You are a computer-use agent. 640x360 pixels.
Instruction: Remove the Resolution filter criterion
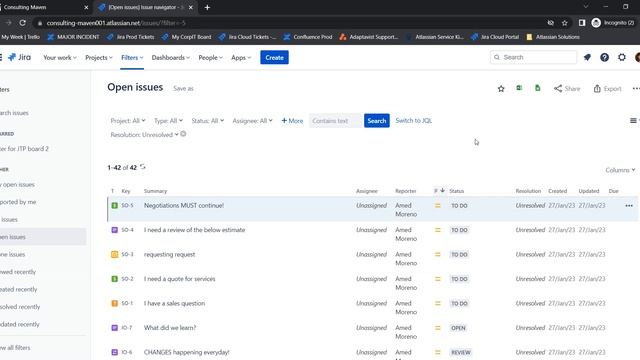(x=183, y=134)
